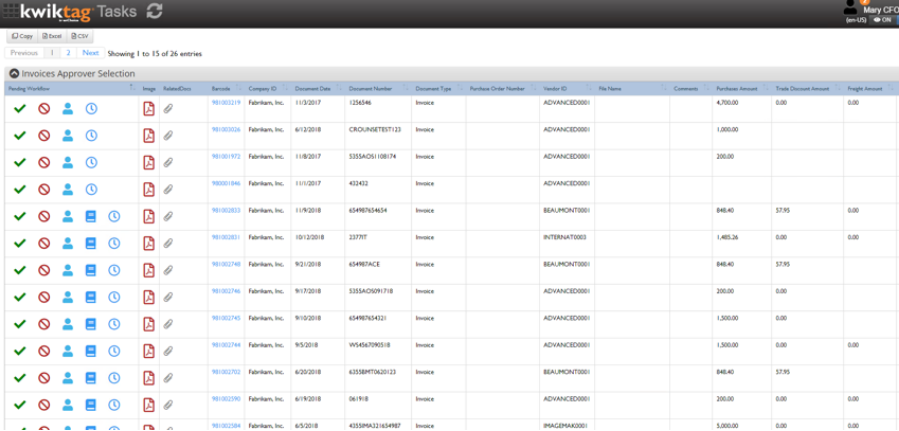Open barcode link 981002584
The height and width of the screenshot is (431, 899).
[x=226, y=426]
